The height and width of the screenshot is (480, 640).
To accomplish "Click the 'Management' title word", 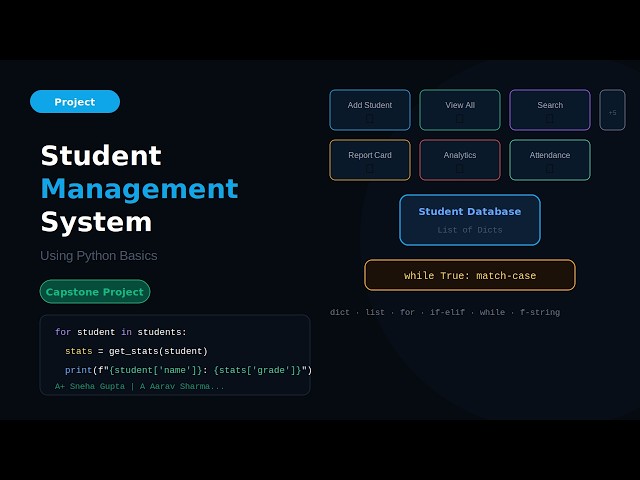I will click(x=140, y=189).
